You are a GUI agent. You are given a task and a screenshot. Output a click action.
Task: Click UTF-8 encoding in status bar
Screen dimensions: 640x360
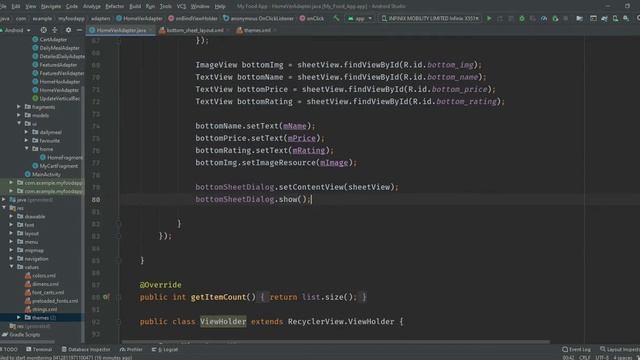(602, 358)
